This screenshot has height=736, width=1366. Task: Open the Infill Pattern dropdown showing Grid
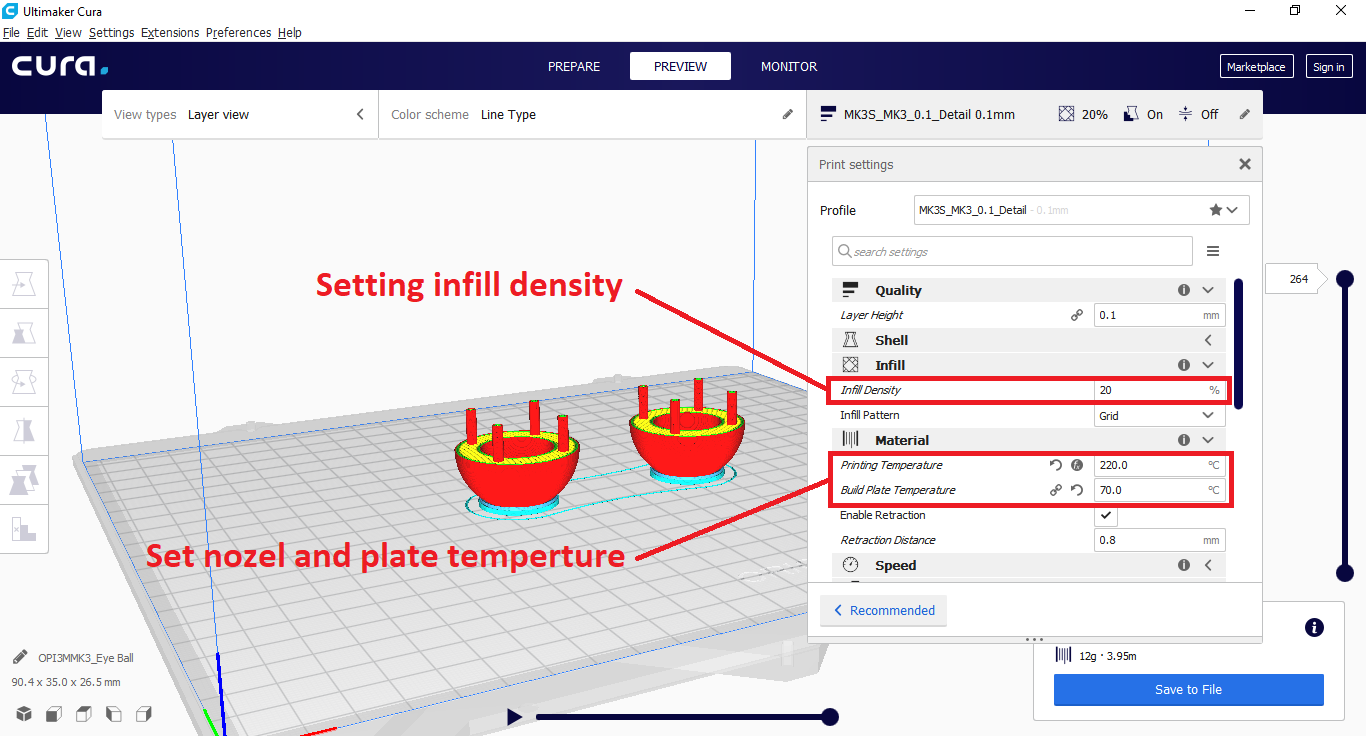[x=1159, y=415]
